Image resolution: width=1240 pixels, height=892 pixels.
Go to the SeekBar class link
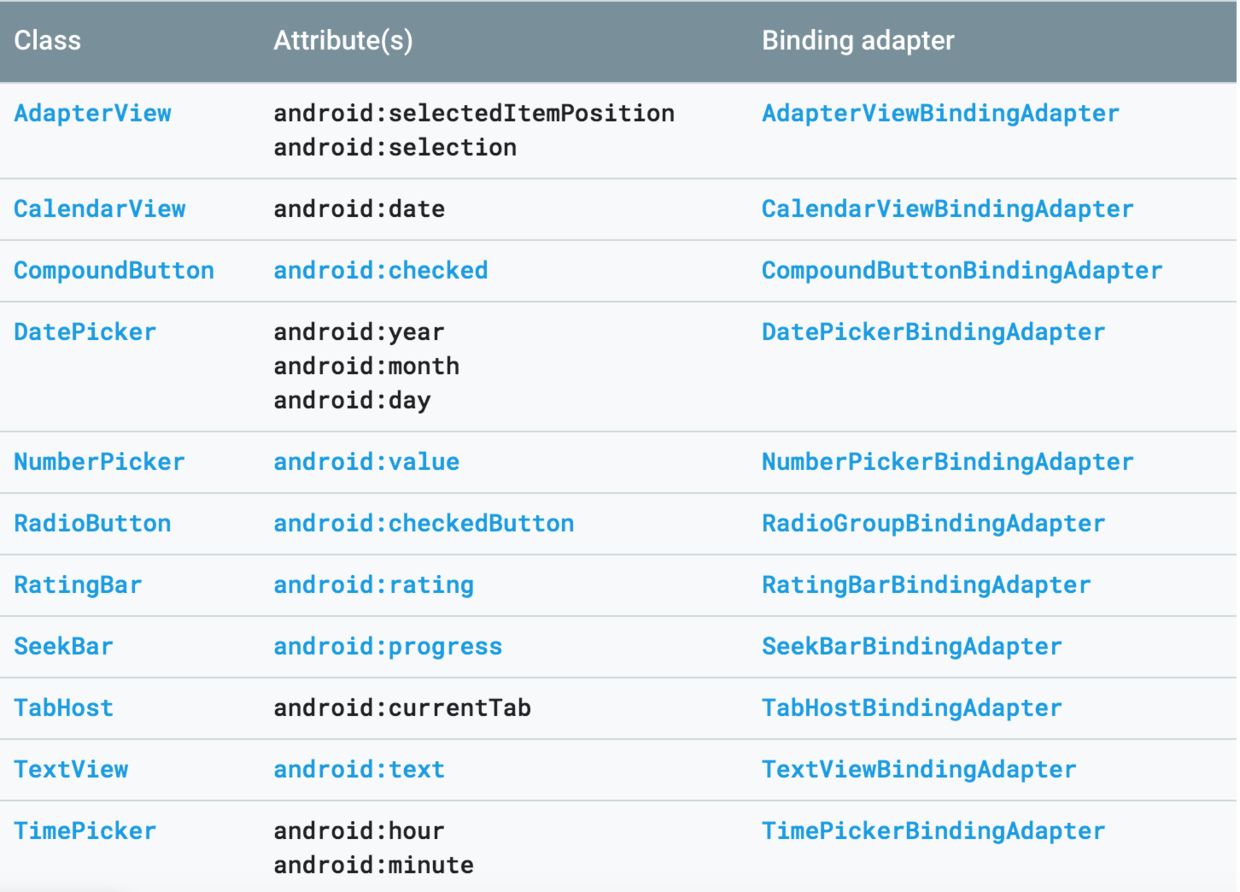click(64, 646)
